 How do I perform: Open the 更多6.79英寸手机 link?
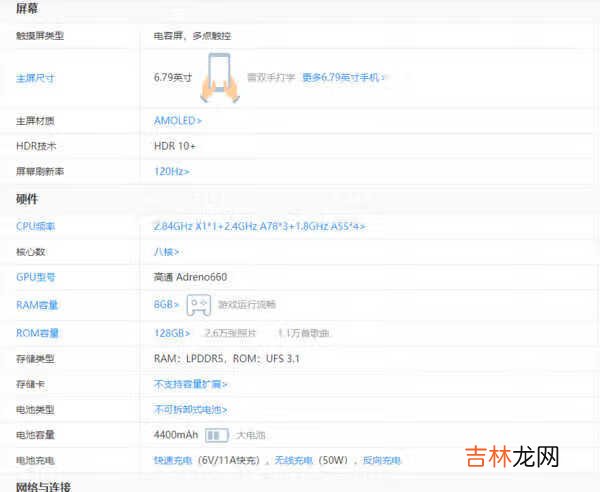344,77
